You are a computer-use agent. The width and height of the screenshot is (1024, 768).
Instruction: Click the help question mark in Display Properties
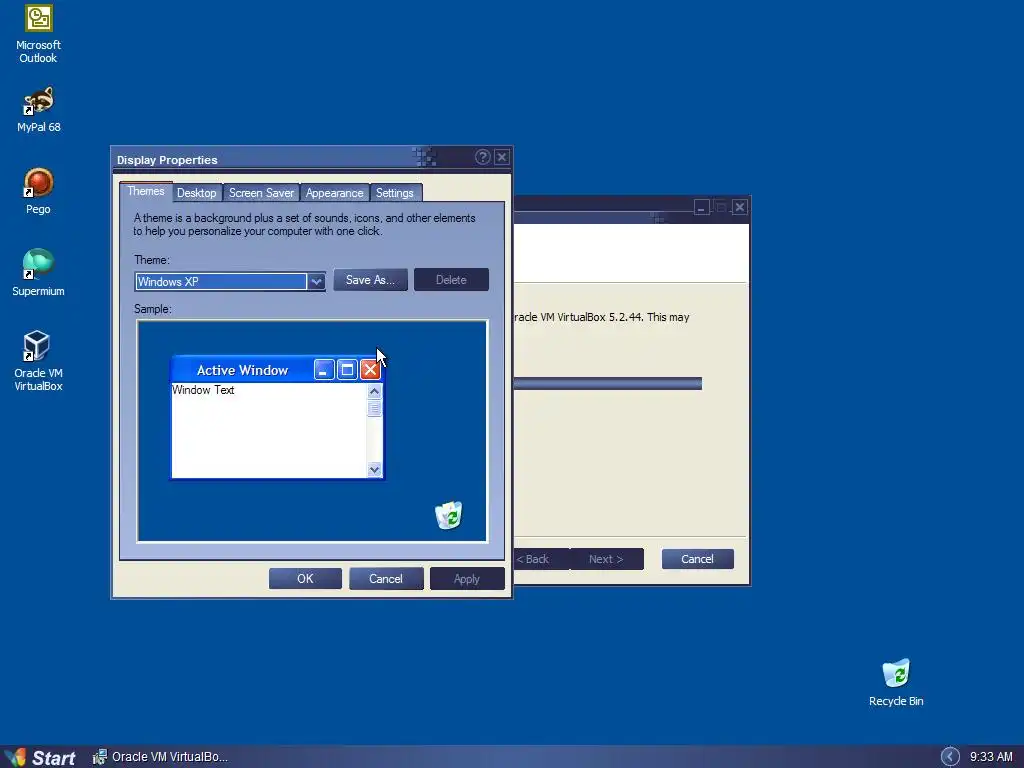click(x=483, y=157)
